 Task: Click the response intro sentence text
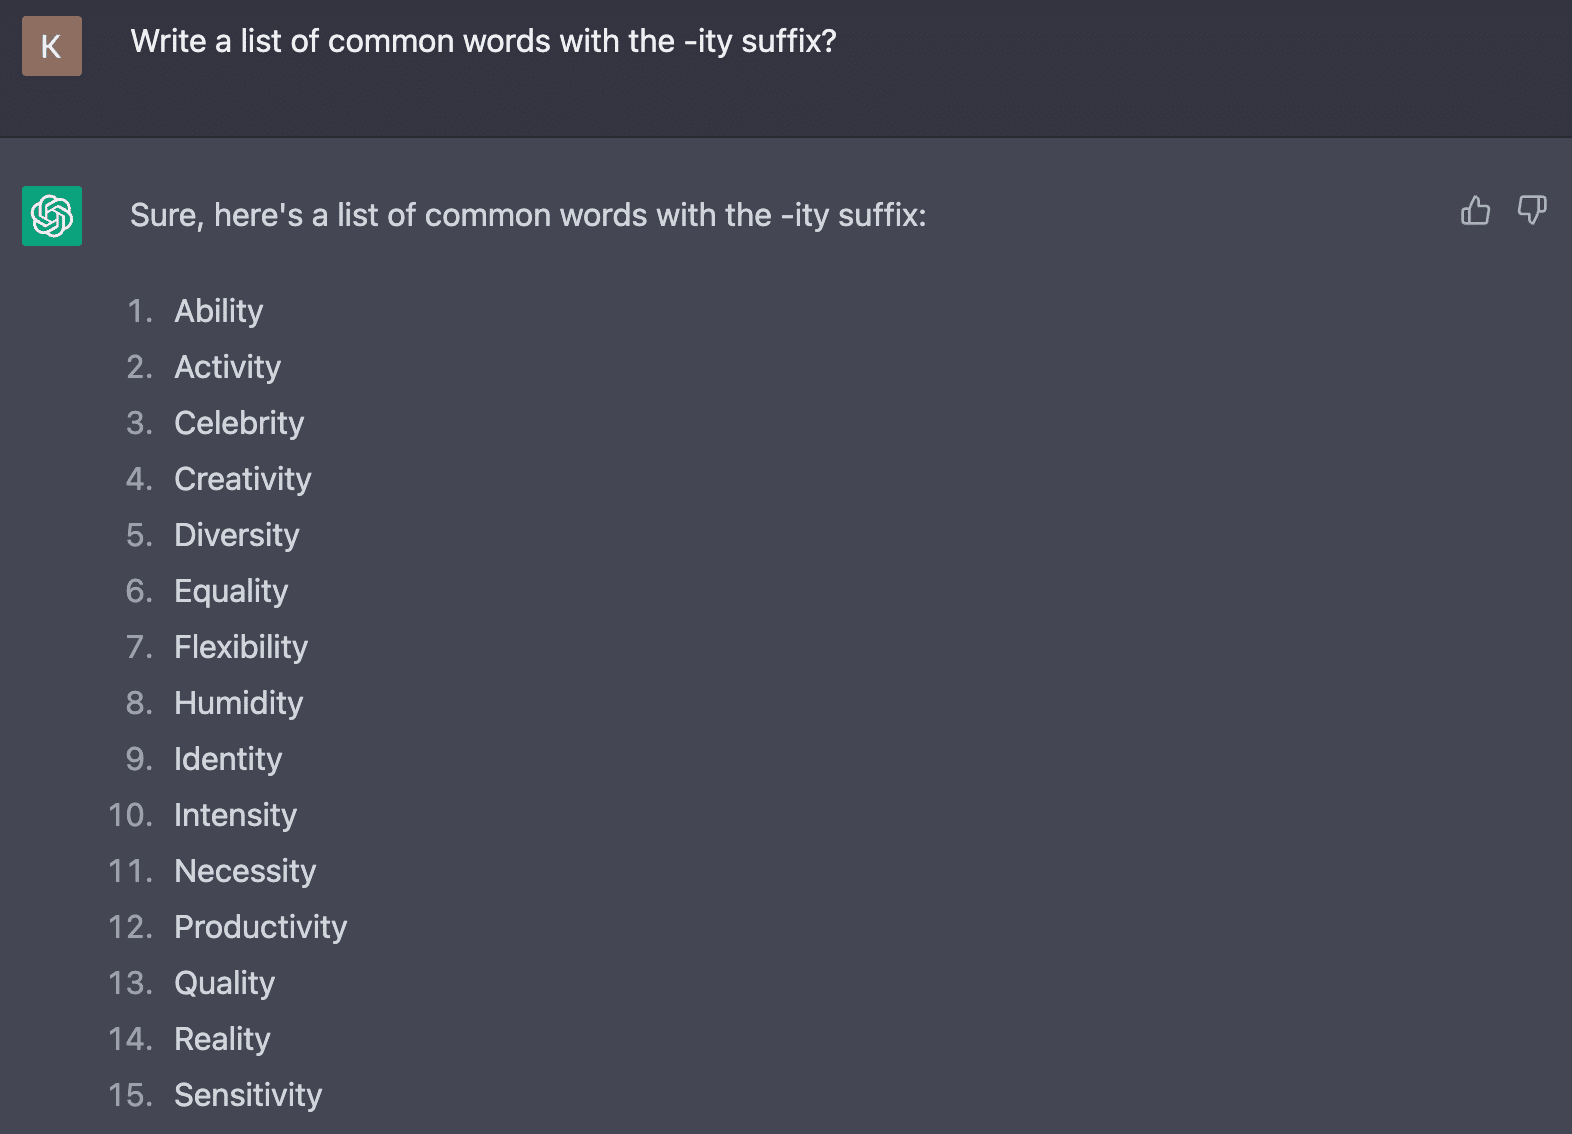528,215
